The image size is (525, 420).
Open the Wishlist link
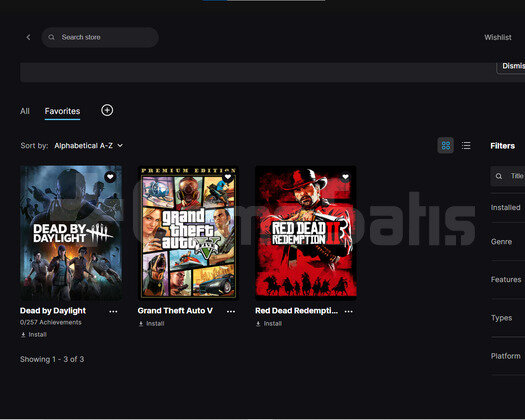pos(498,37)
